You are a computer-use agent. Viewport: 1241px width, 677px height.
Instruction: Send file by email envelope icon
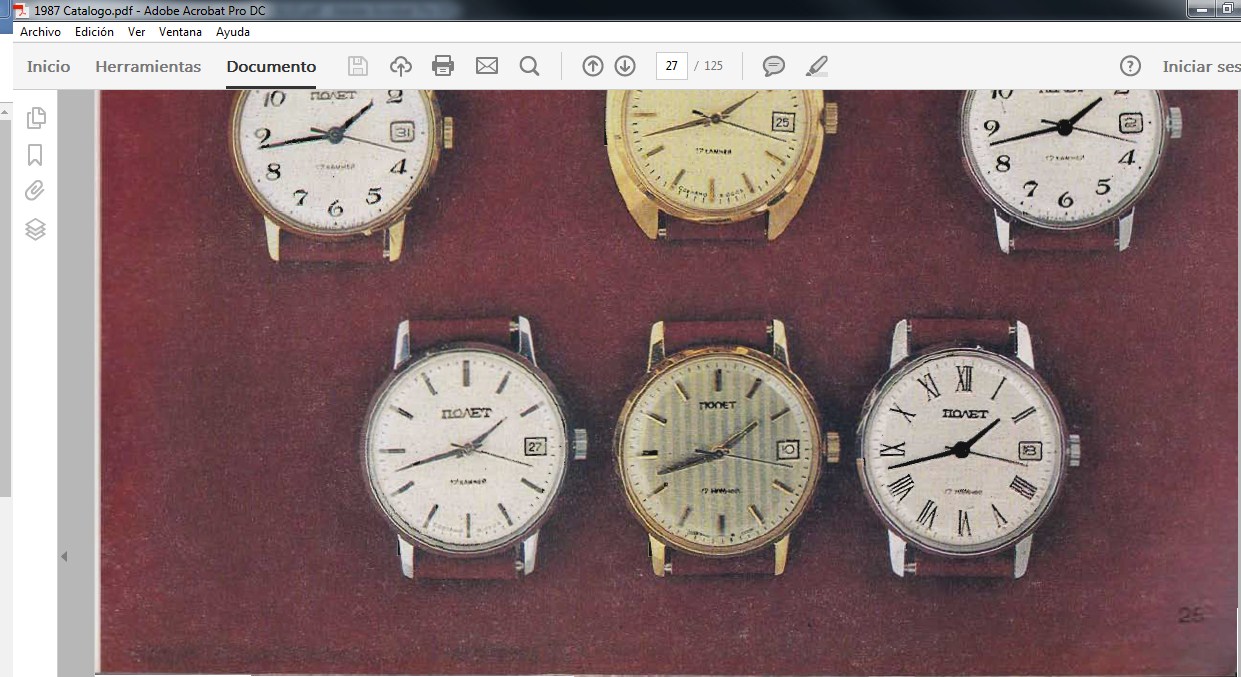point(486,66)
